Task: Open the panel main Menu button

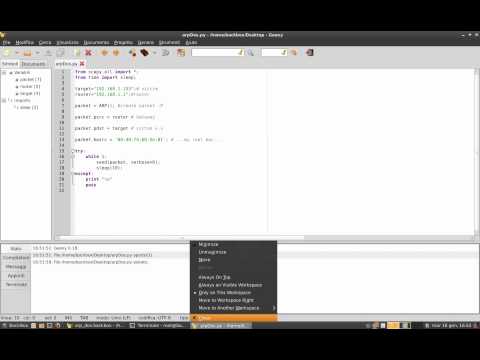Action: 16,325
